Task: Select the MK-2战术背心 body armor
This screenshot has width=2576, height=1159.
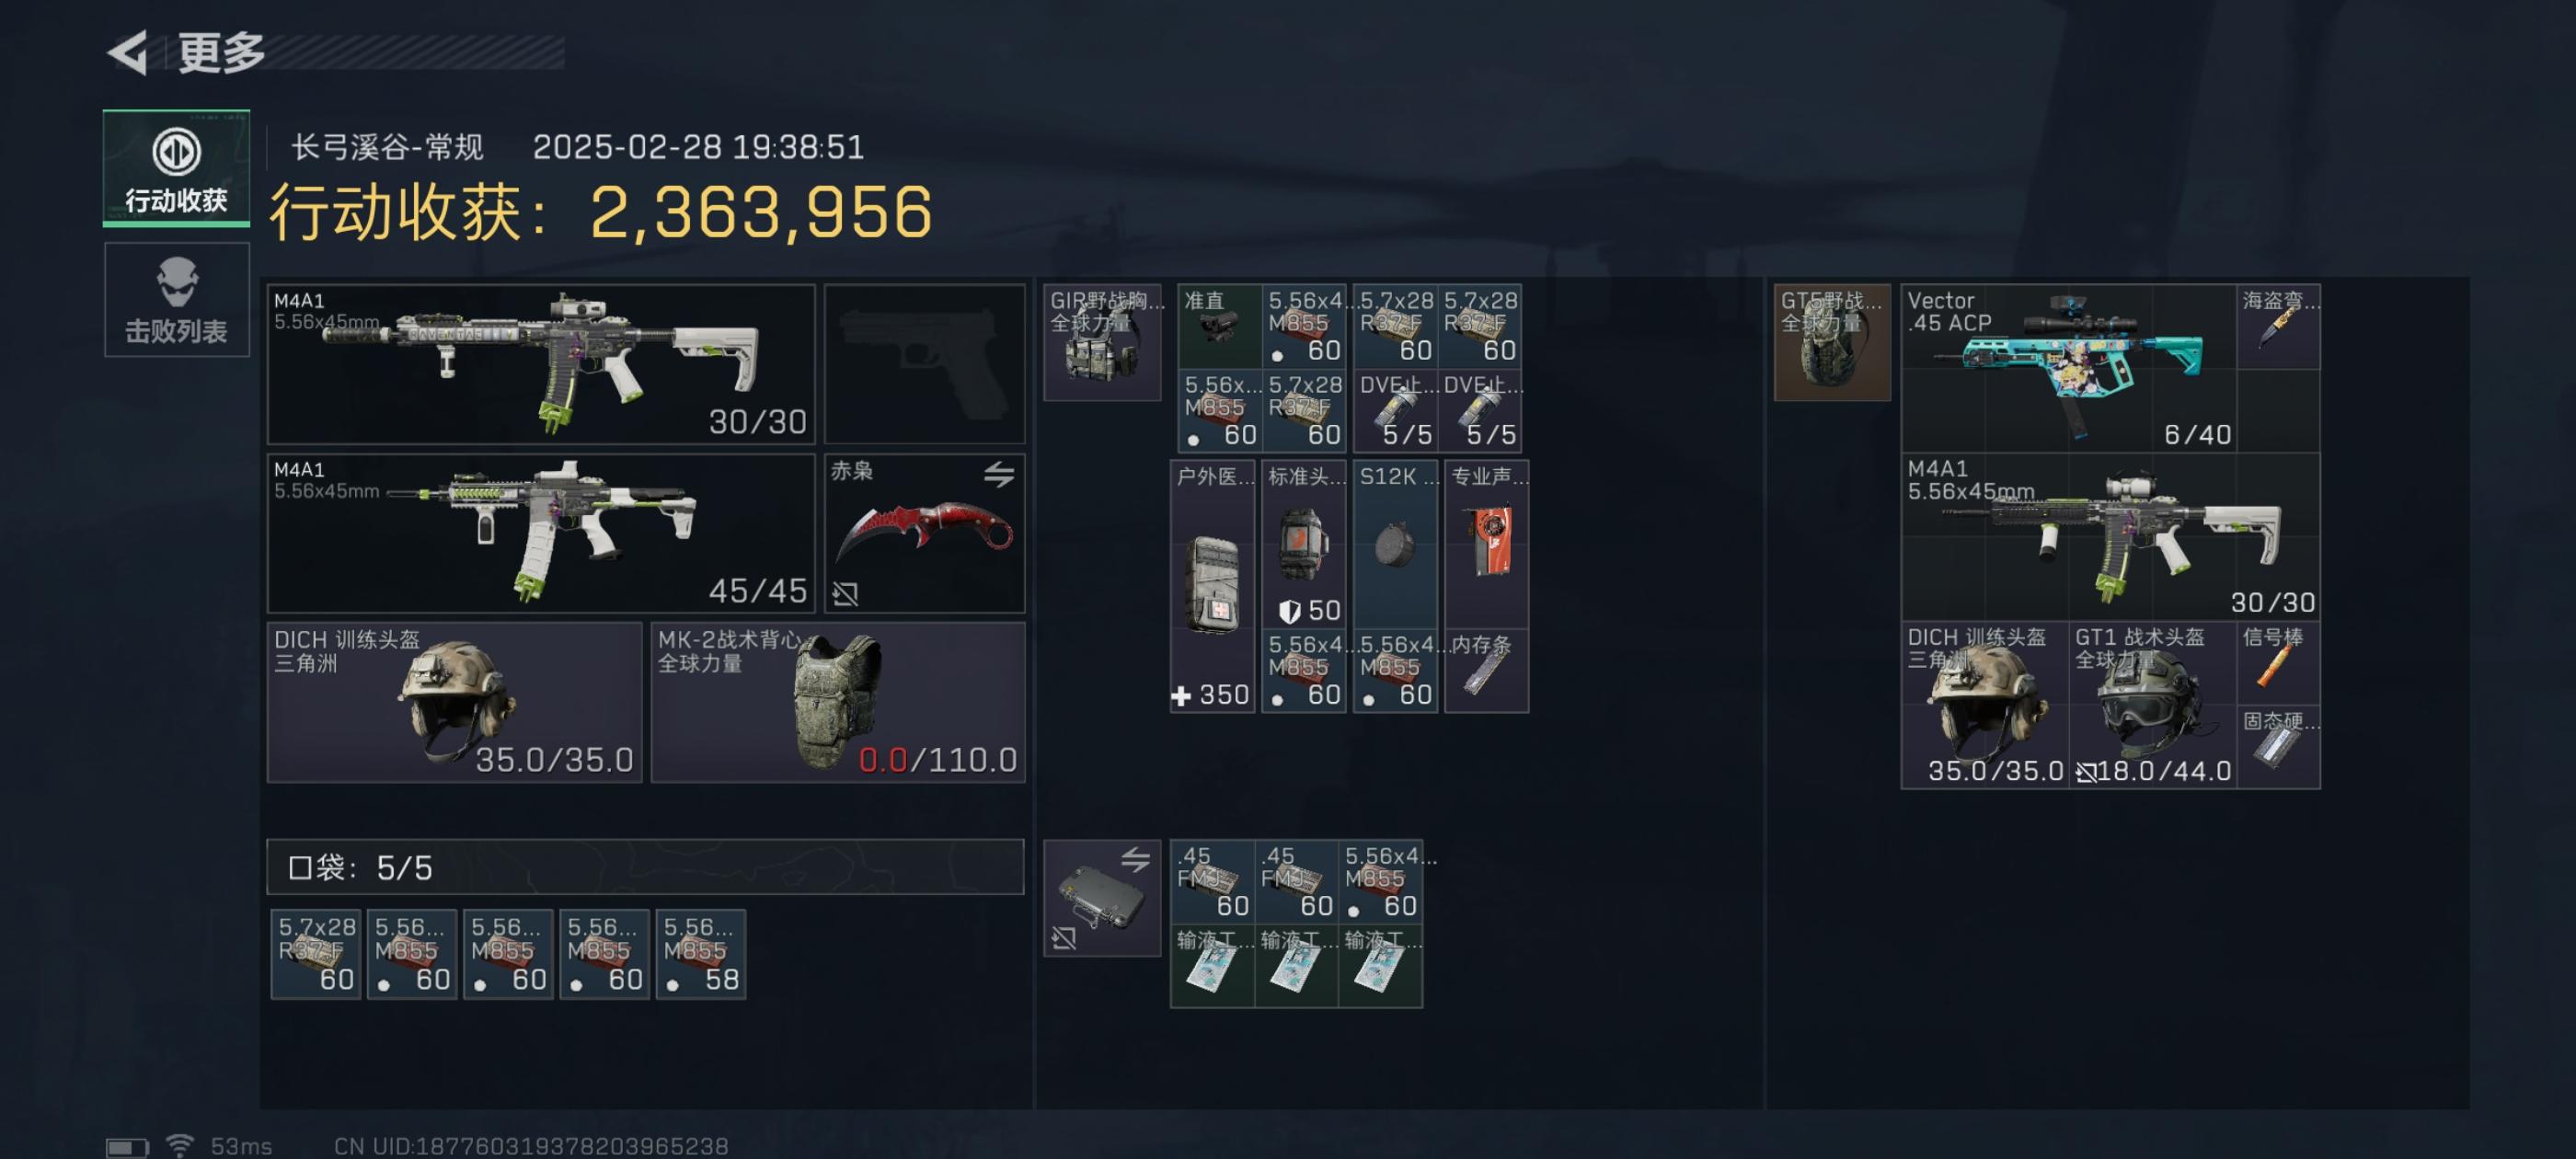Action: tap(838, 702)
